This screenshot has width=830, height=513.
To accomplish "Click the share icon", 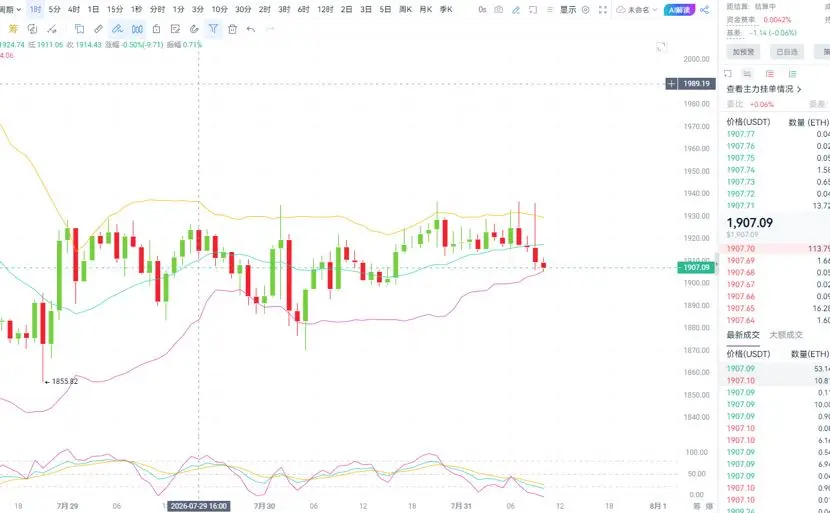I will coord(705,10).
